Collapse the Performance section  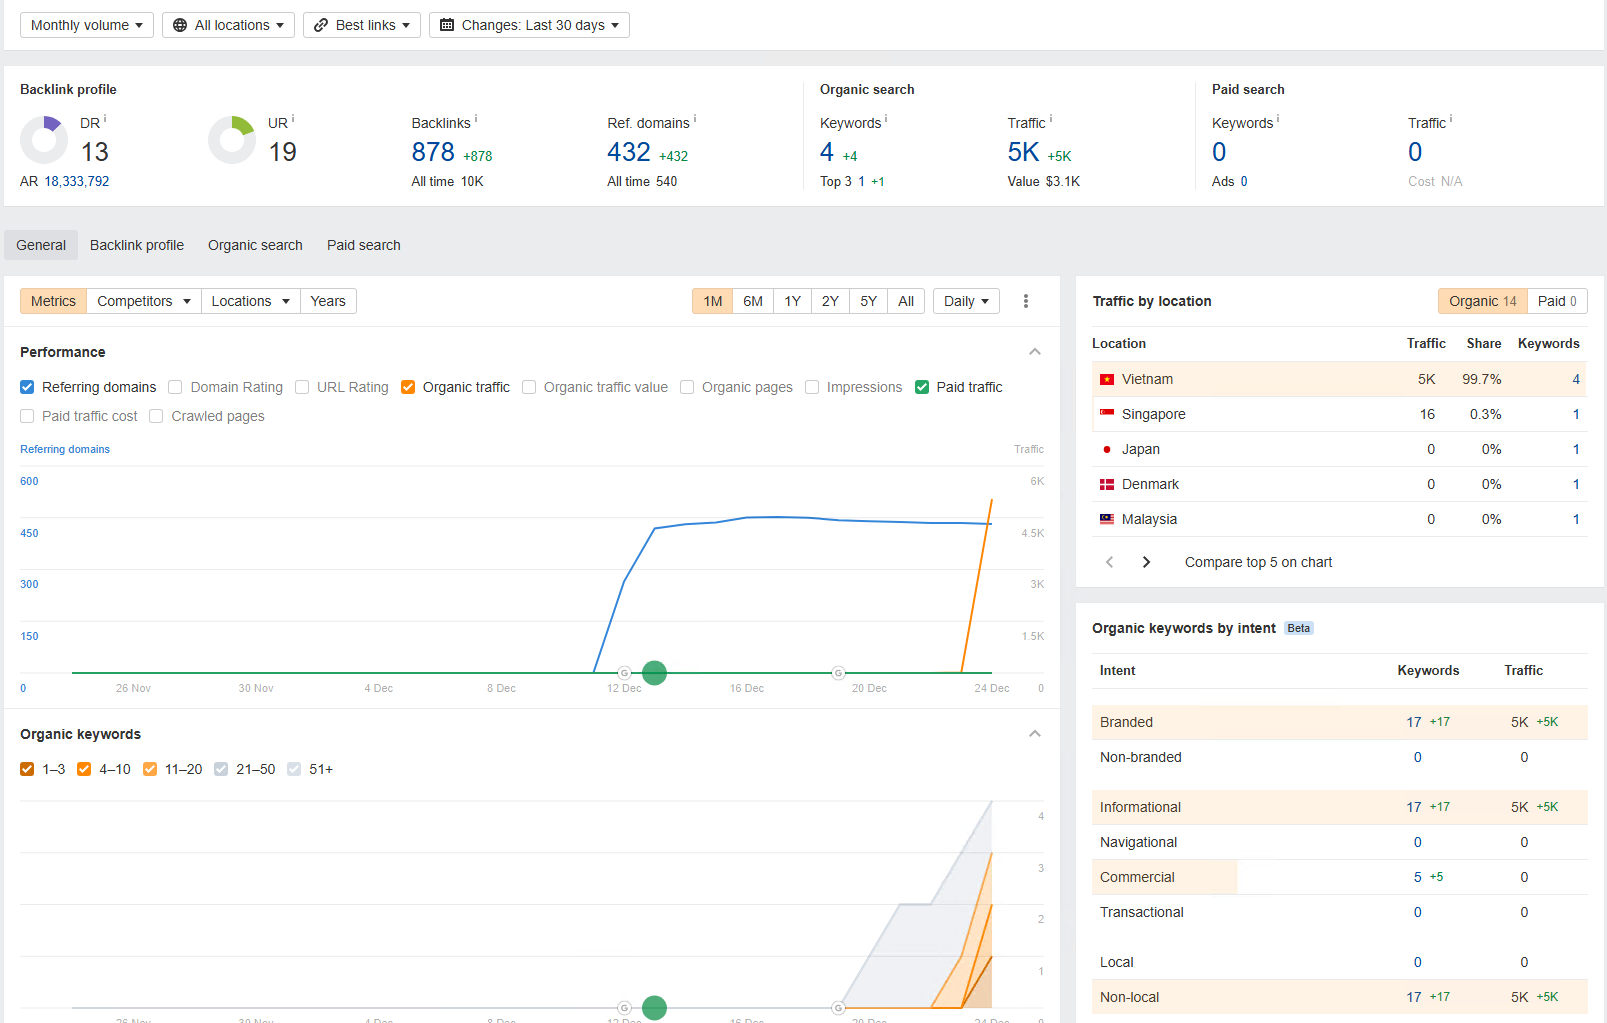(x=1035, y=352)
